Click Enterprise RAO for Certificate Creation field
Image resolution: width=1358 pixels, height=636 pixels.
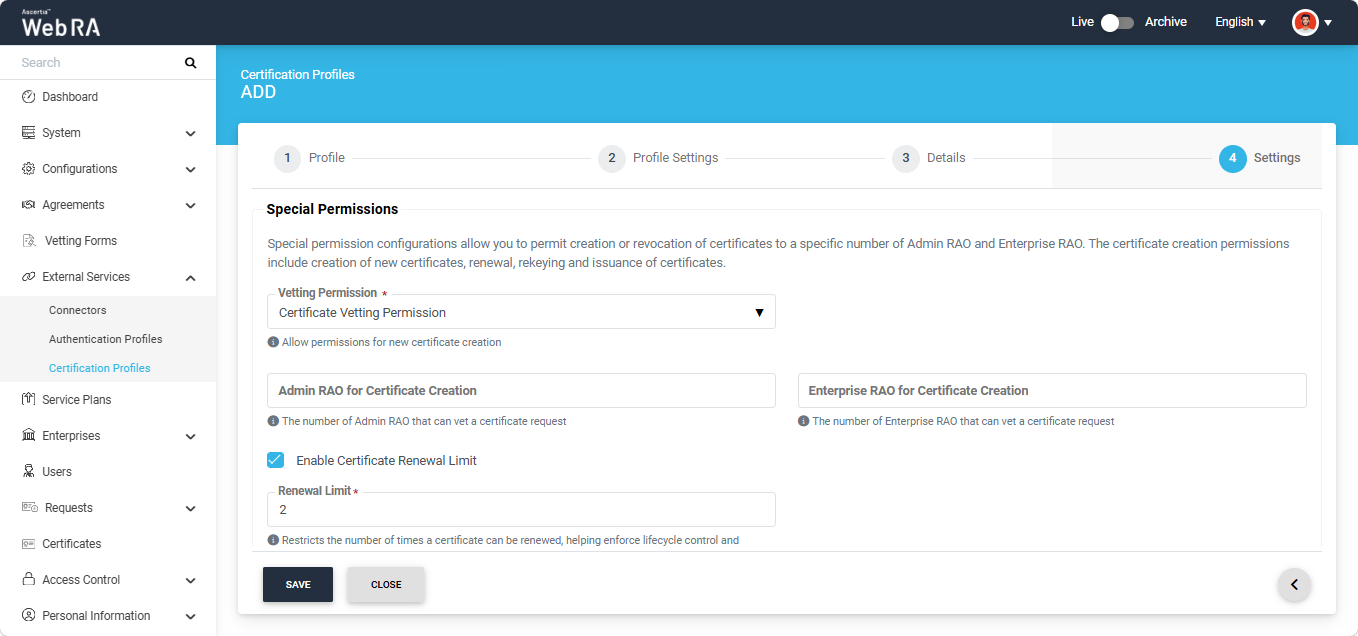point(1052,391)
